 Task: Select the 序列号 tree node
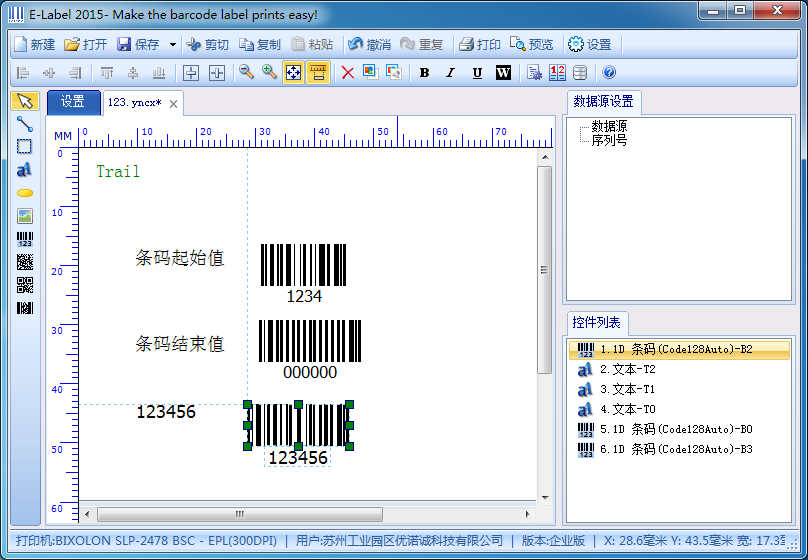609,140
